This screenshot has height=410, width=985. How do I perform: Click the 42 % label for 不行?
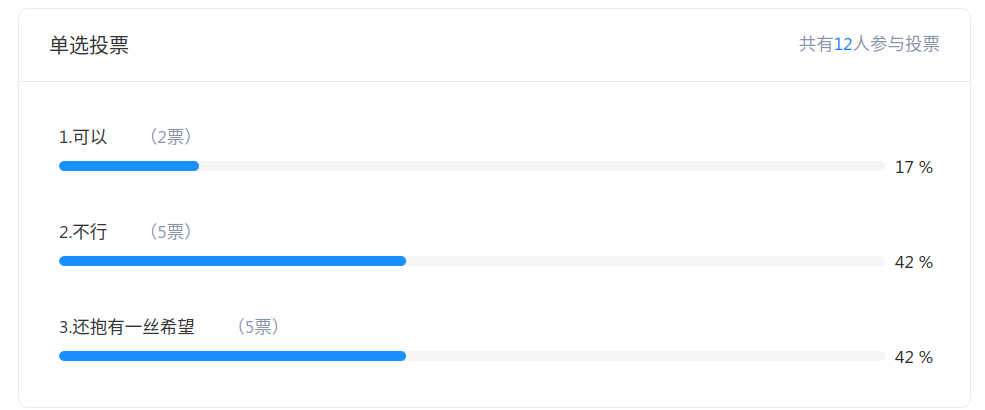pos(913,262)
